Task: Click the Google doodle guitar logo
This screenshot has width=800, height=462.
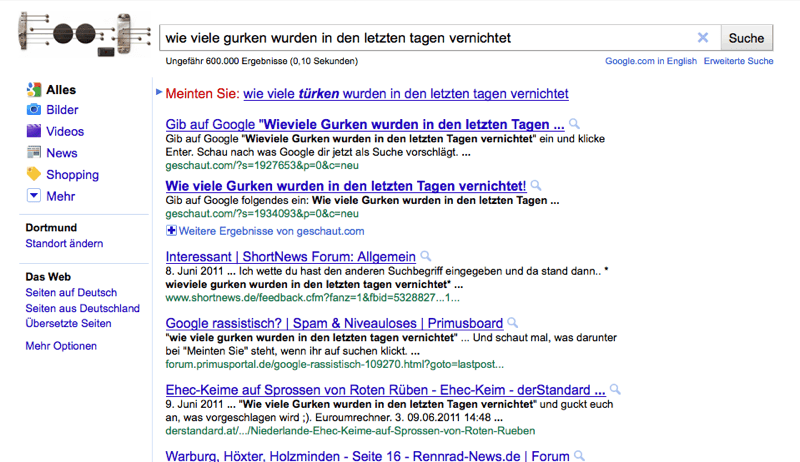Action: pyautogui.click(x=85, y=34)
